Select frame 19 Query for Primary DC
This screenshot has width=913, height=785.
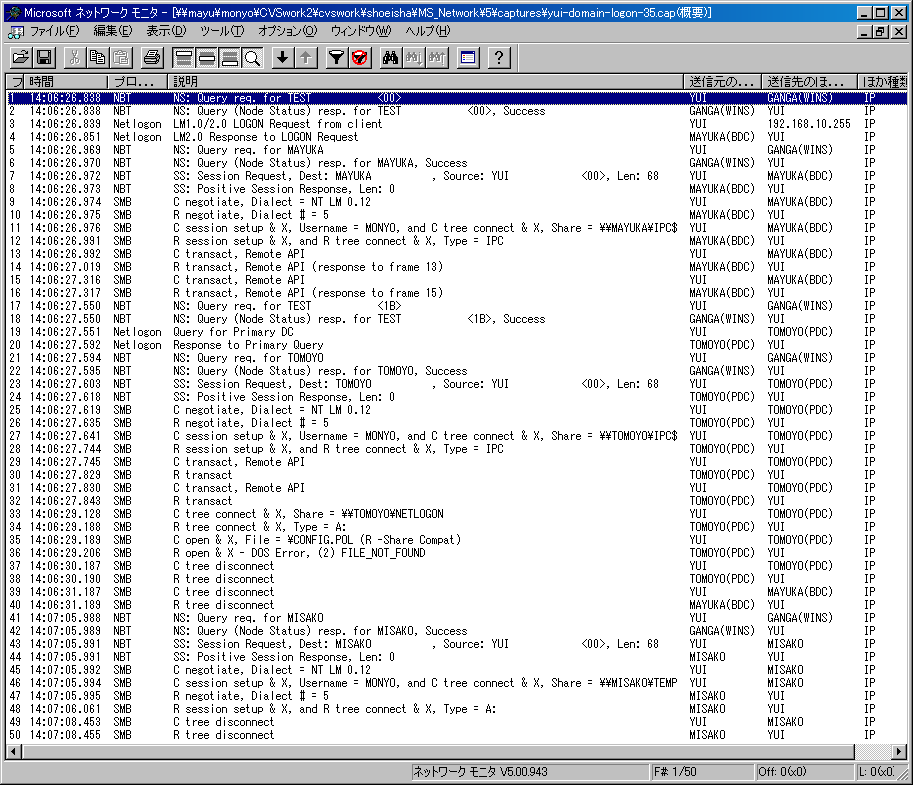click(x=456, y=332)
